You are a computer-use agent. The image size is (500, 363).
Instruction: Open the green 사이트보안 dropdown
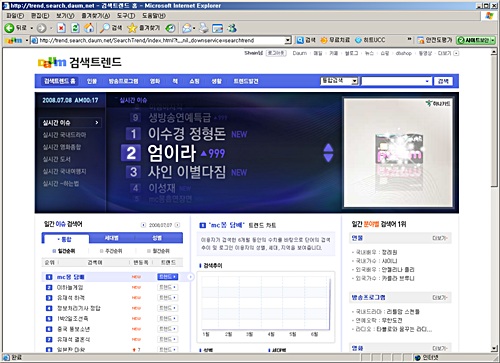492,40
